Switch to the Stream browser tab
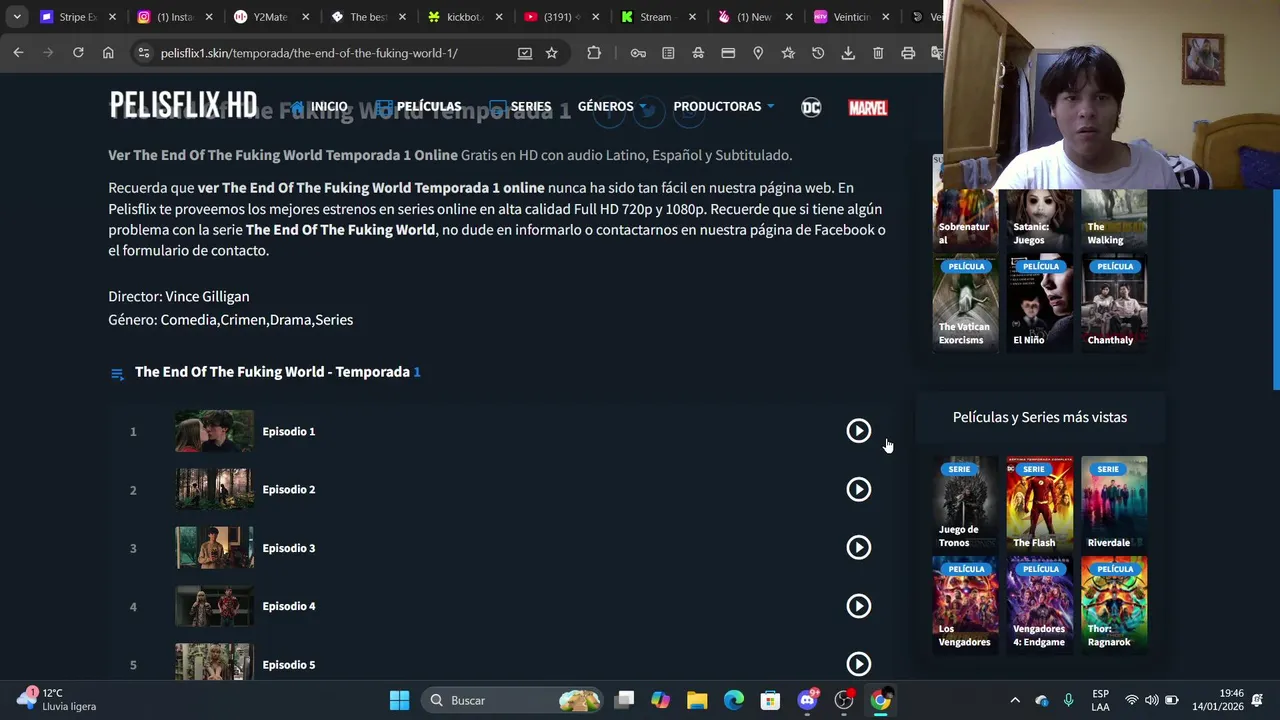Viewport: 1280px width, 720px height. (x=656, y=17)
